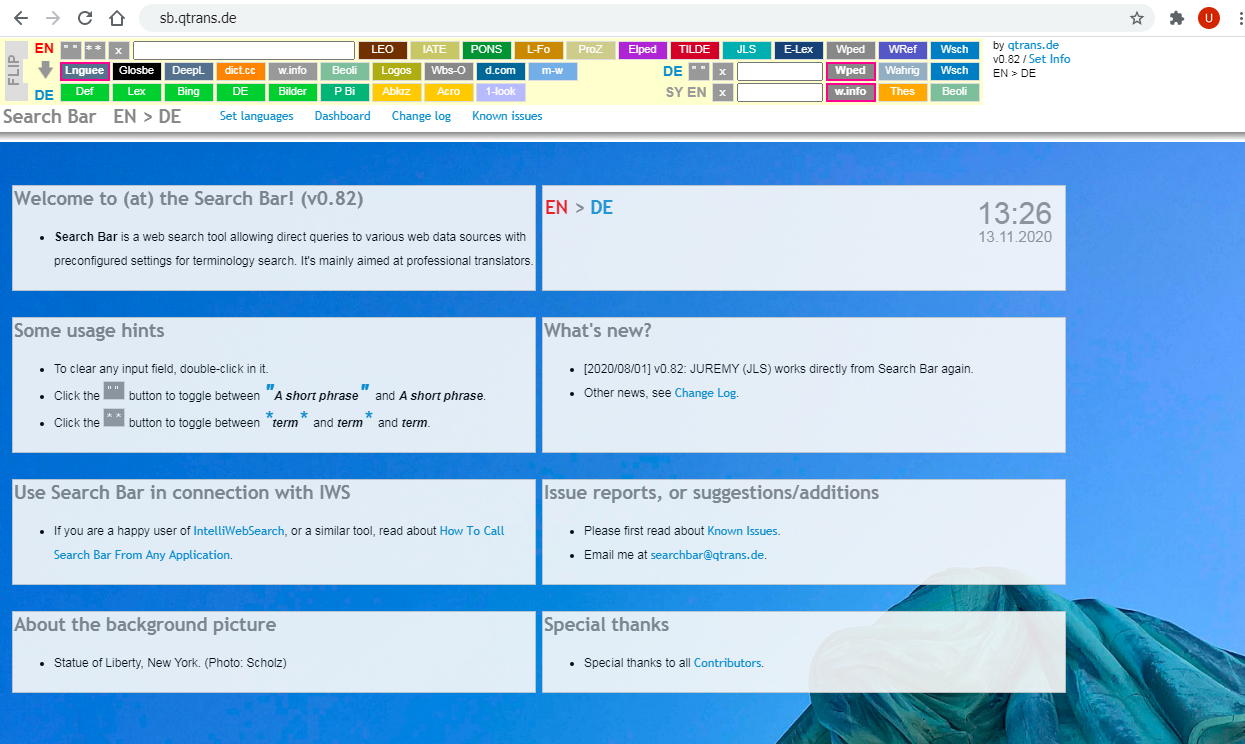Read about Known Issues
Viewport: 1245px width, 744px height.
pyautogui.click(x=506, y=116)
